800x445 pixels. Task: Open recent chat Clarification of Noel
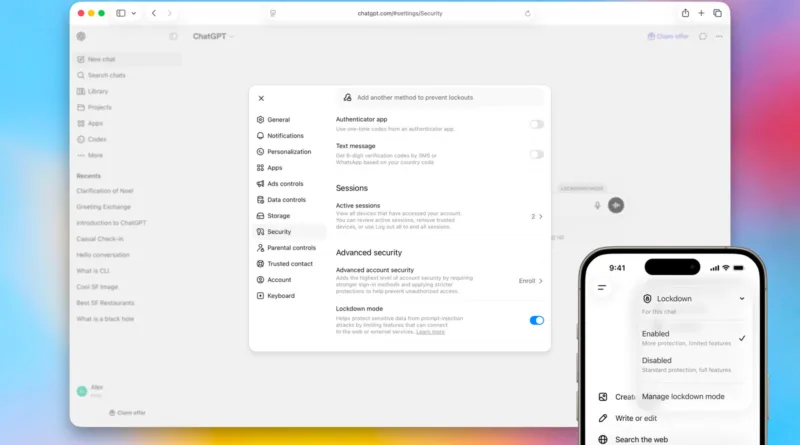(105, 191)
